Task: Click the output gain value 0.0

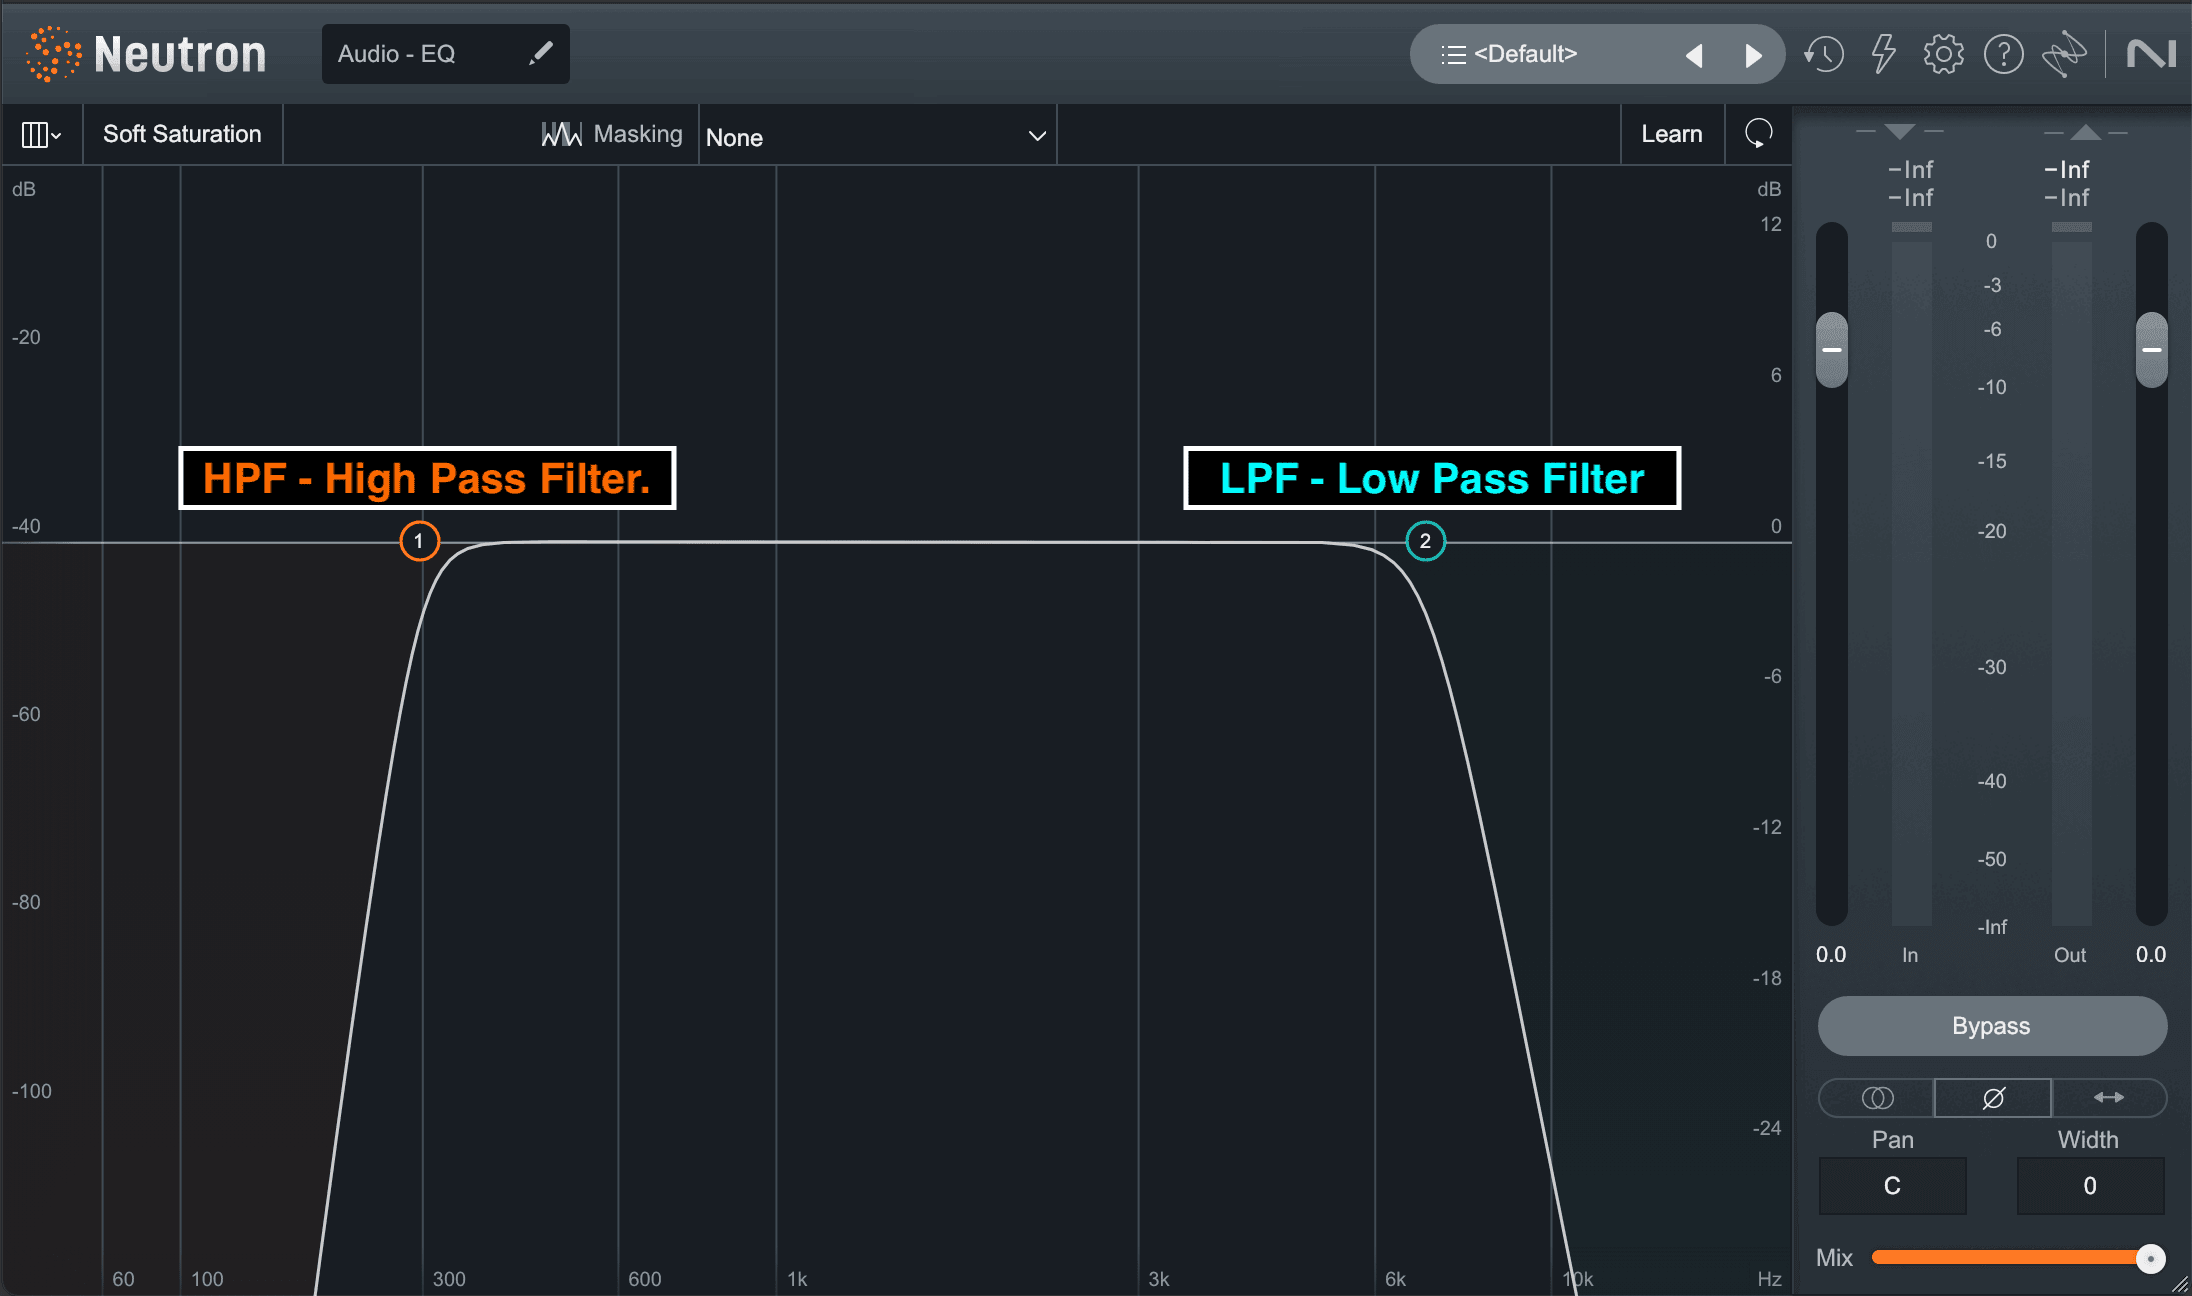Action: point(2151,955)
